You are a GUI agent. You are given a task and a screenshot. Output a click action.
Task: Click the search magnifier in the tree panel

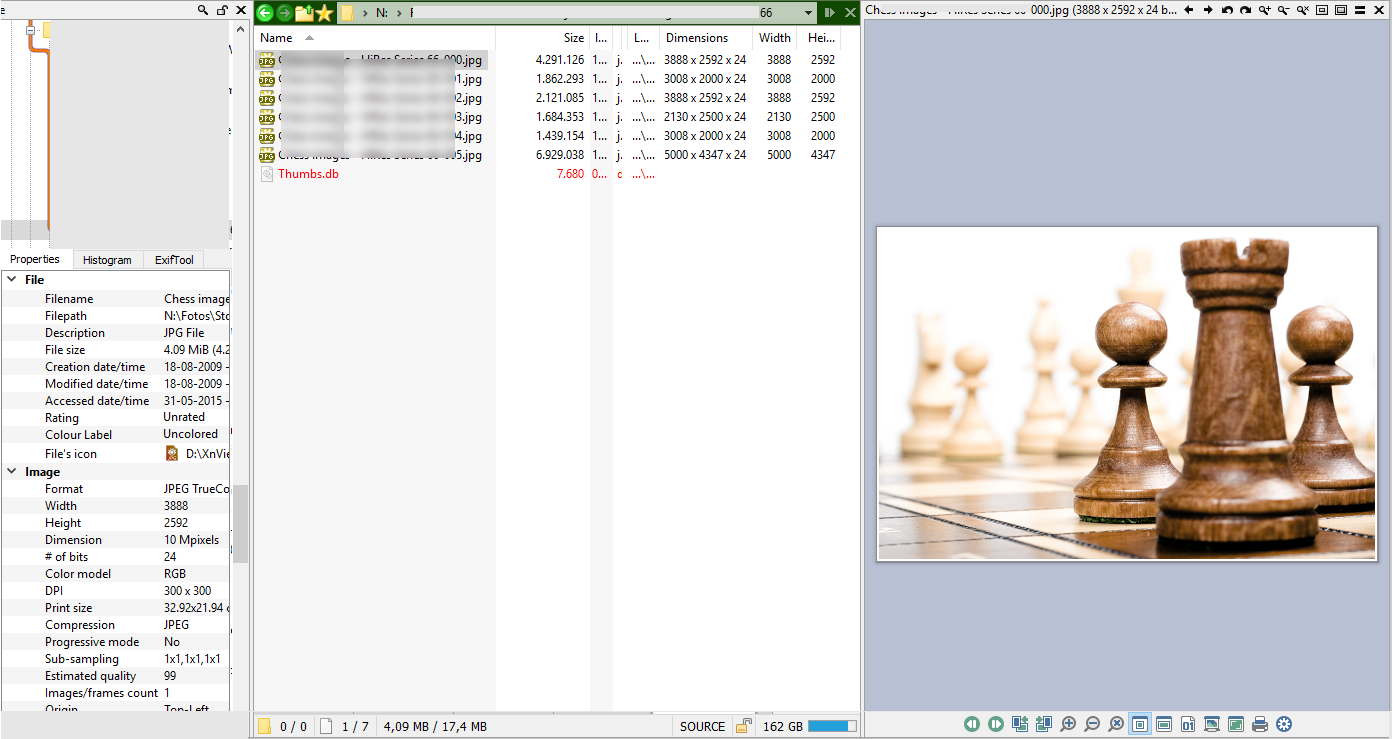(204, 9)
